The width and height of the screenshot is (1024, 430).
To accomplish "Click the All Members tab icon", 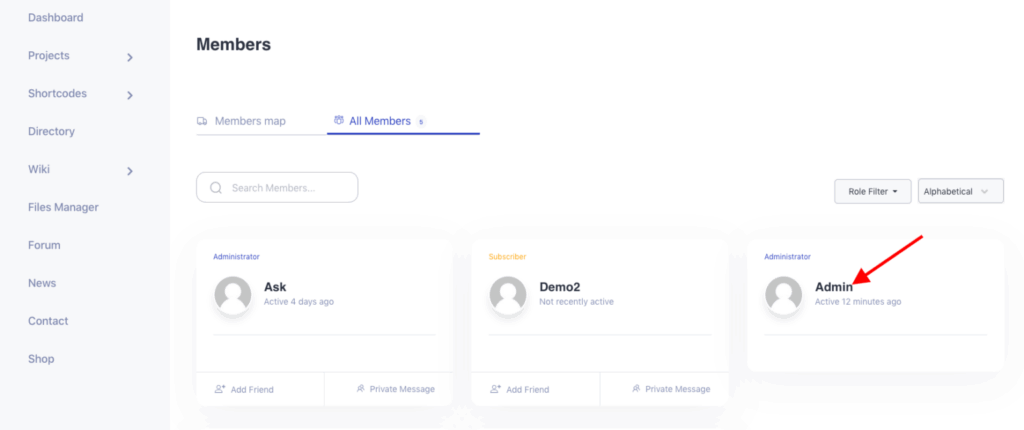I will click(339, 121).
